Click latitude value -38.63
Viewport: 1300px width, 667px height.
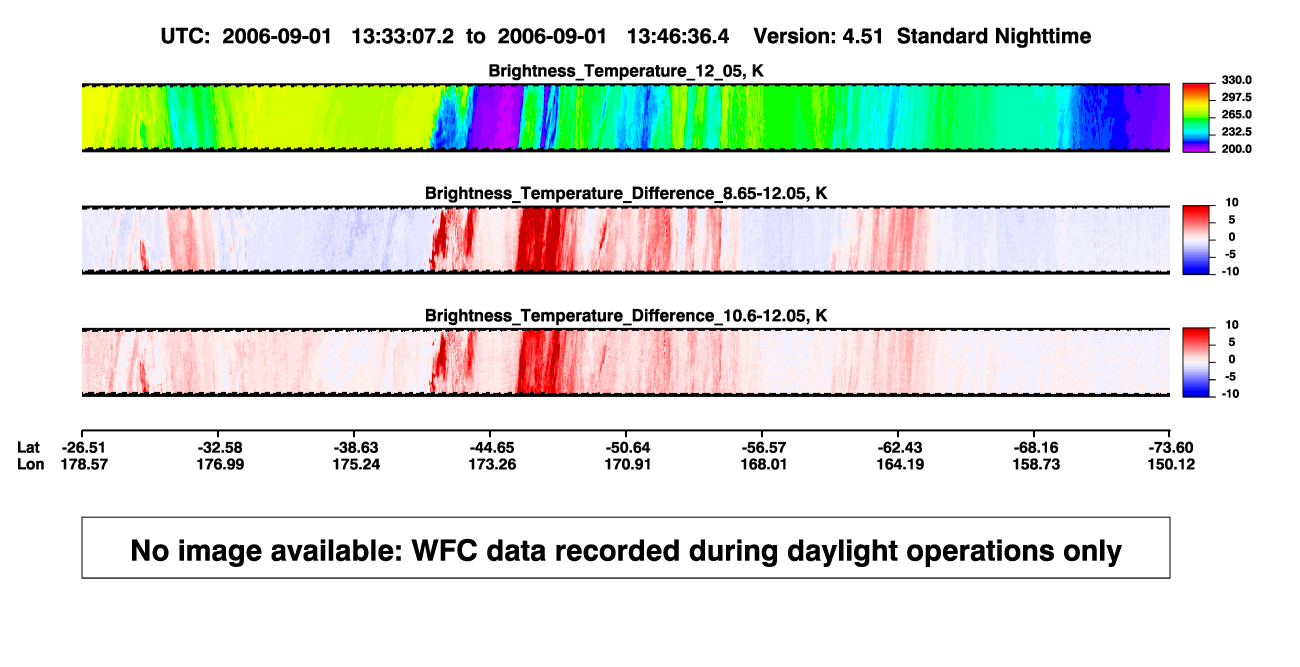(x=355, y=447)
